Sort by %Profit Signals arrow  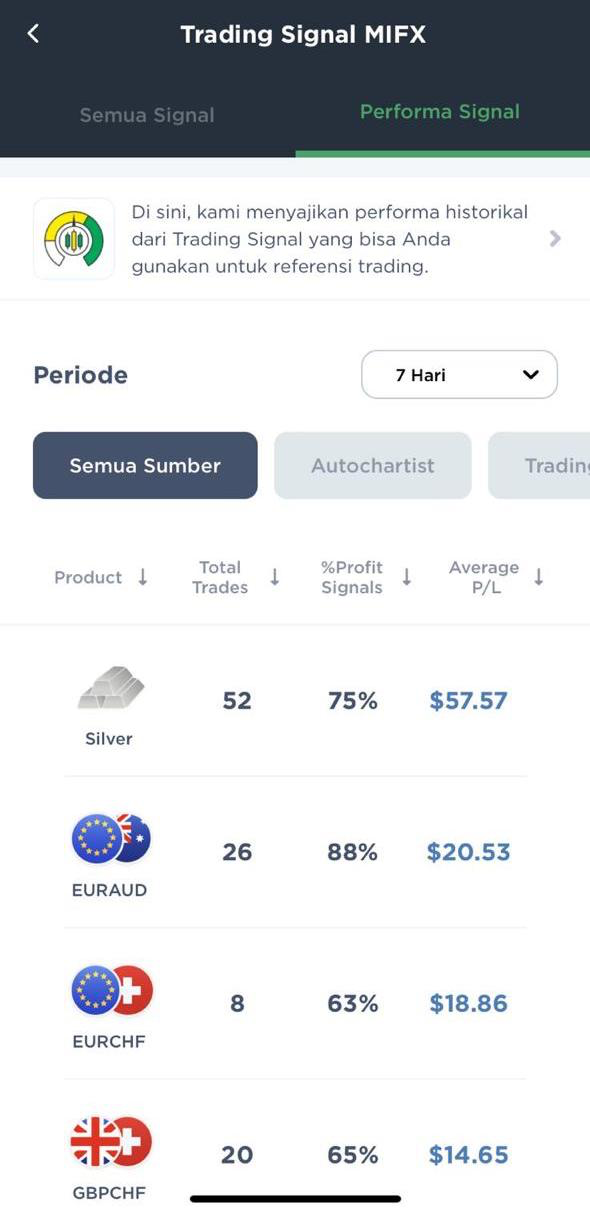(407, 577)
